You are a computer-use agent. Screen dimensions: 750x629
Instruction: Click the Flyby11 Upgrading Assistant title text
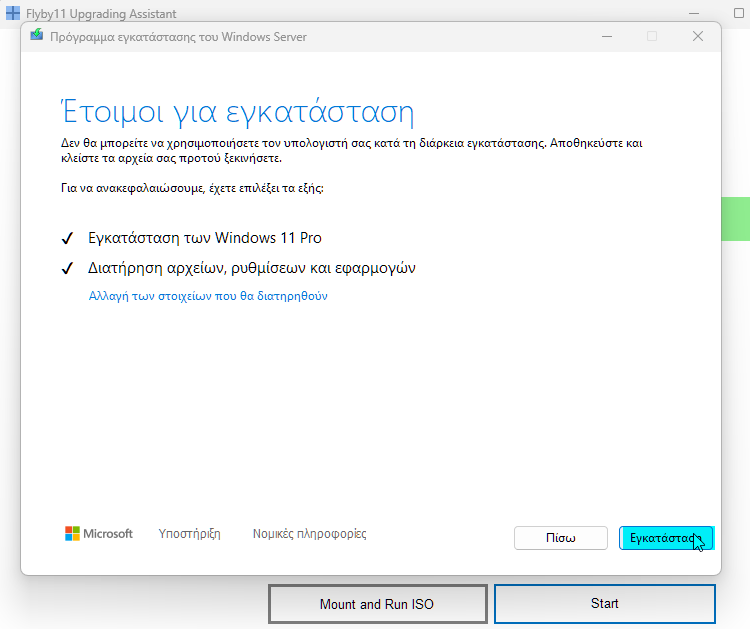[101, 14]
